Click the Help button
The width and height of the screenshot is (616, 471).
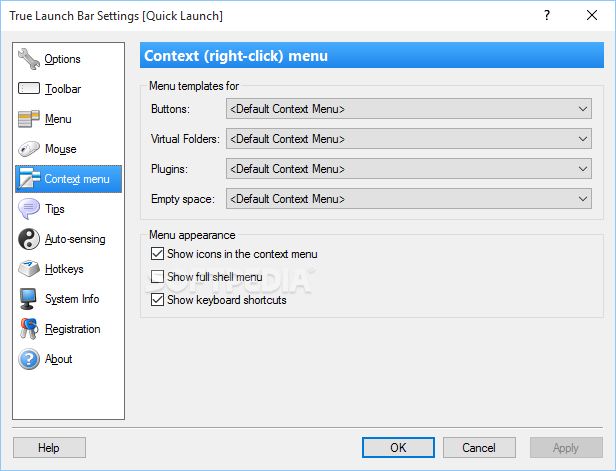tap(49, 447)
